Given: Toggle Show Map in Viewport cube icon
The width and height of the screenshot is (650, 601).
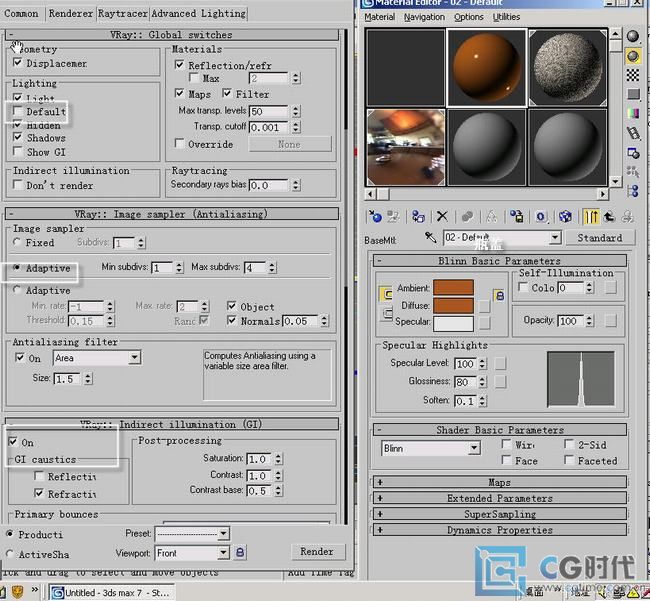Looking at the screenshot, I should tap(565, 216).
